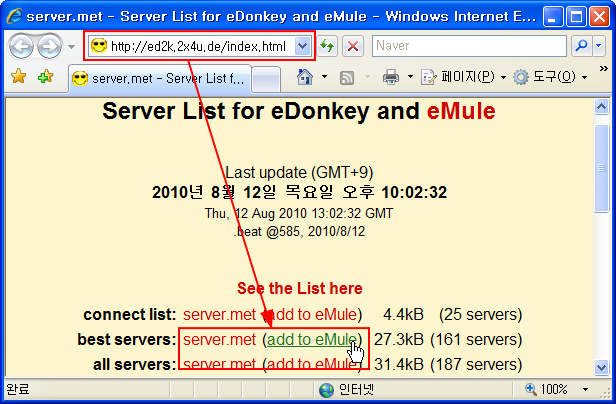Screen dimensions: 616x404
Task: Click the .beat @585 text line
Action: tap(300, 231)
